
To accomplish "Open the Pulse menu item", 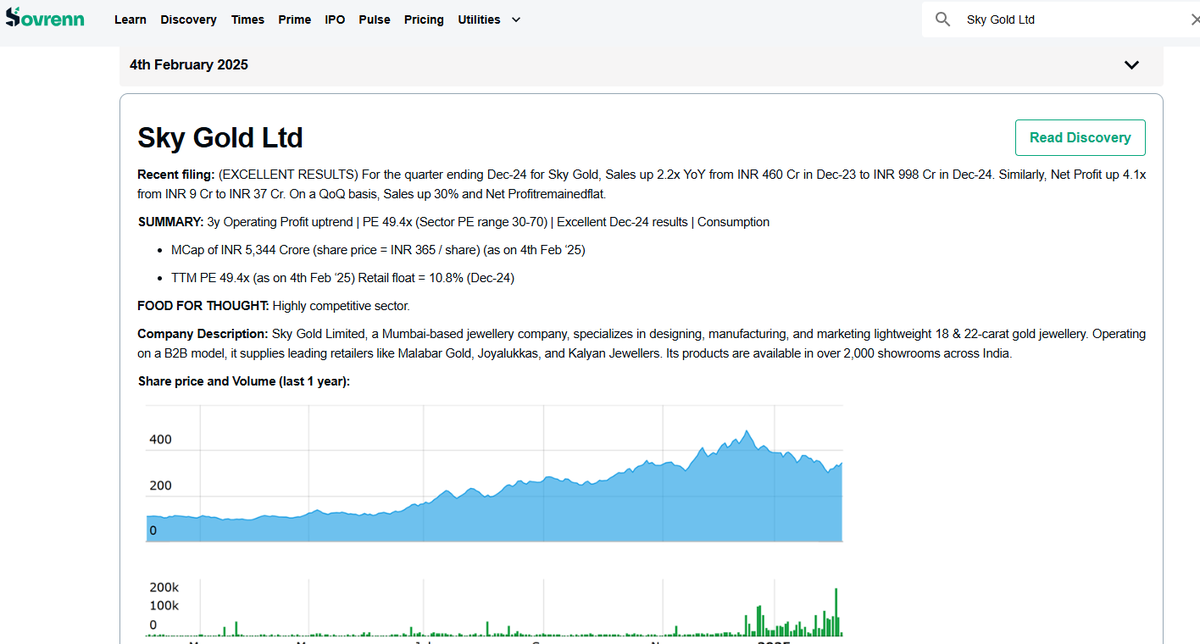I will 375,20.
